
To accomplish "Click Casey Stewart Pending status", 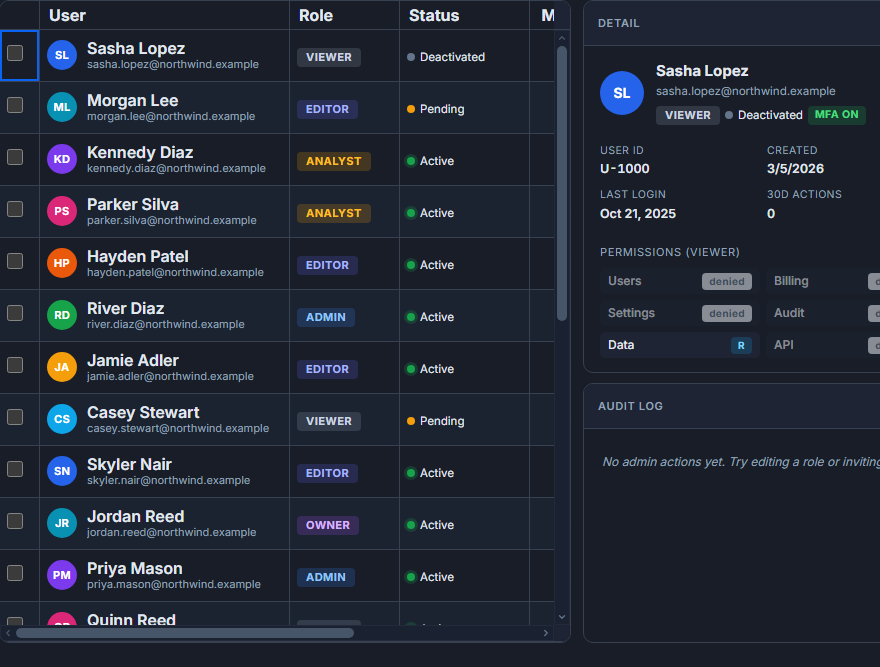I will tap(436, 421).
